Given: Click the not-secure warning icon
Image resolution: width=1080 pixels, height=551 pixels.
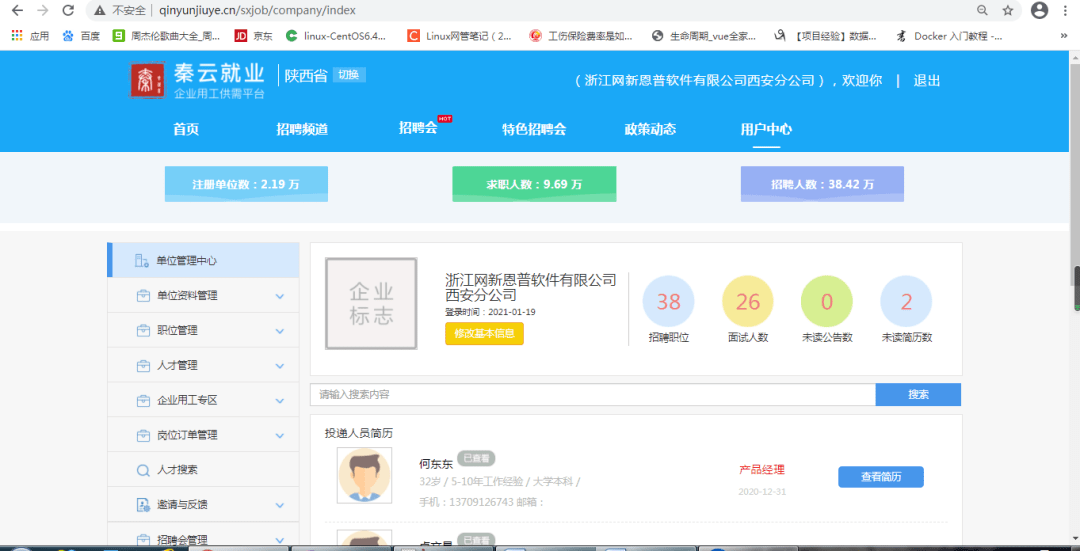Looking at the screenshot, I should click(100, 10).
